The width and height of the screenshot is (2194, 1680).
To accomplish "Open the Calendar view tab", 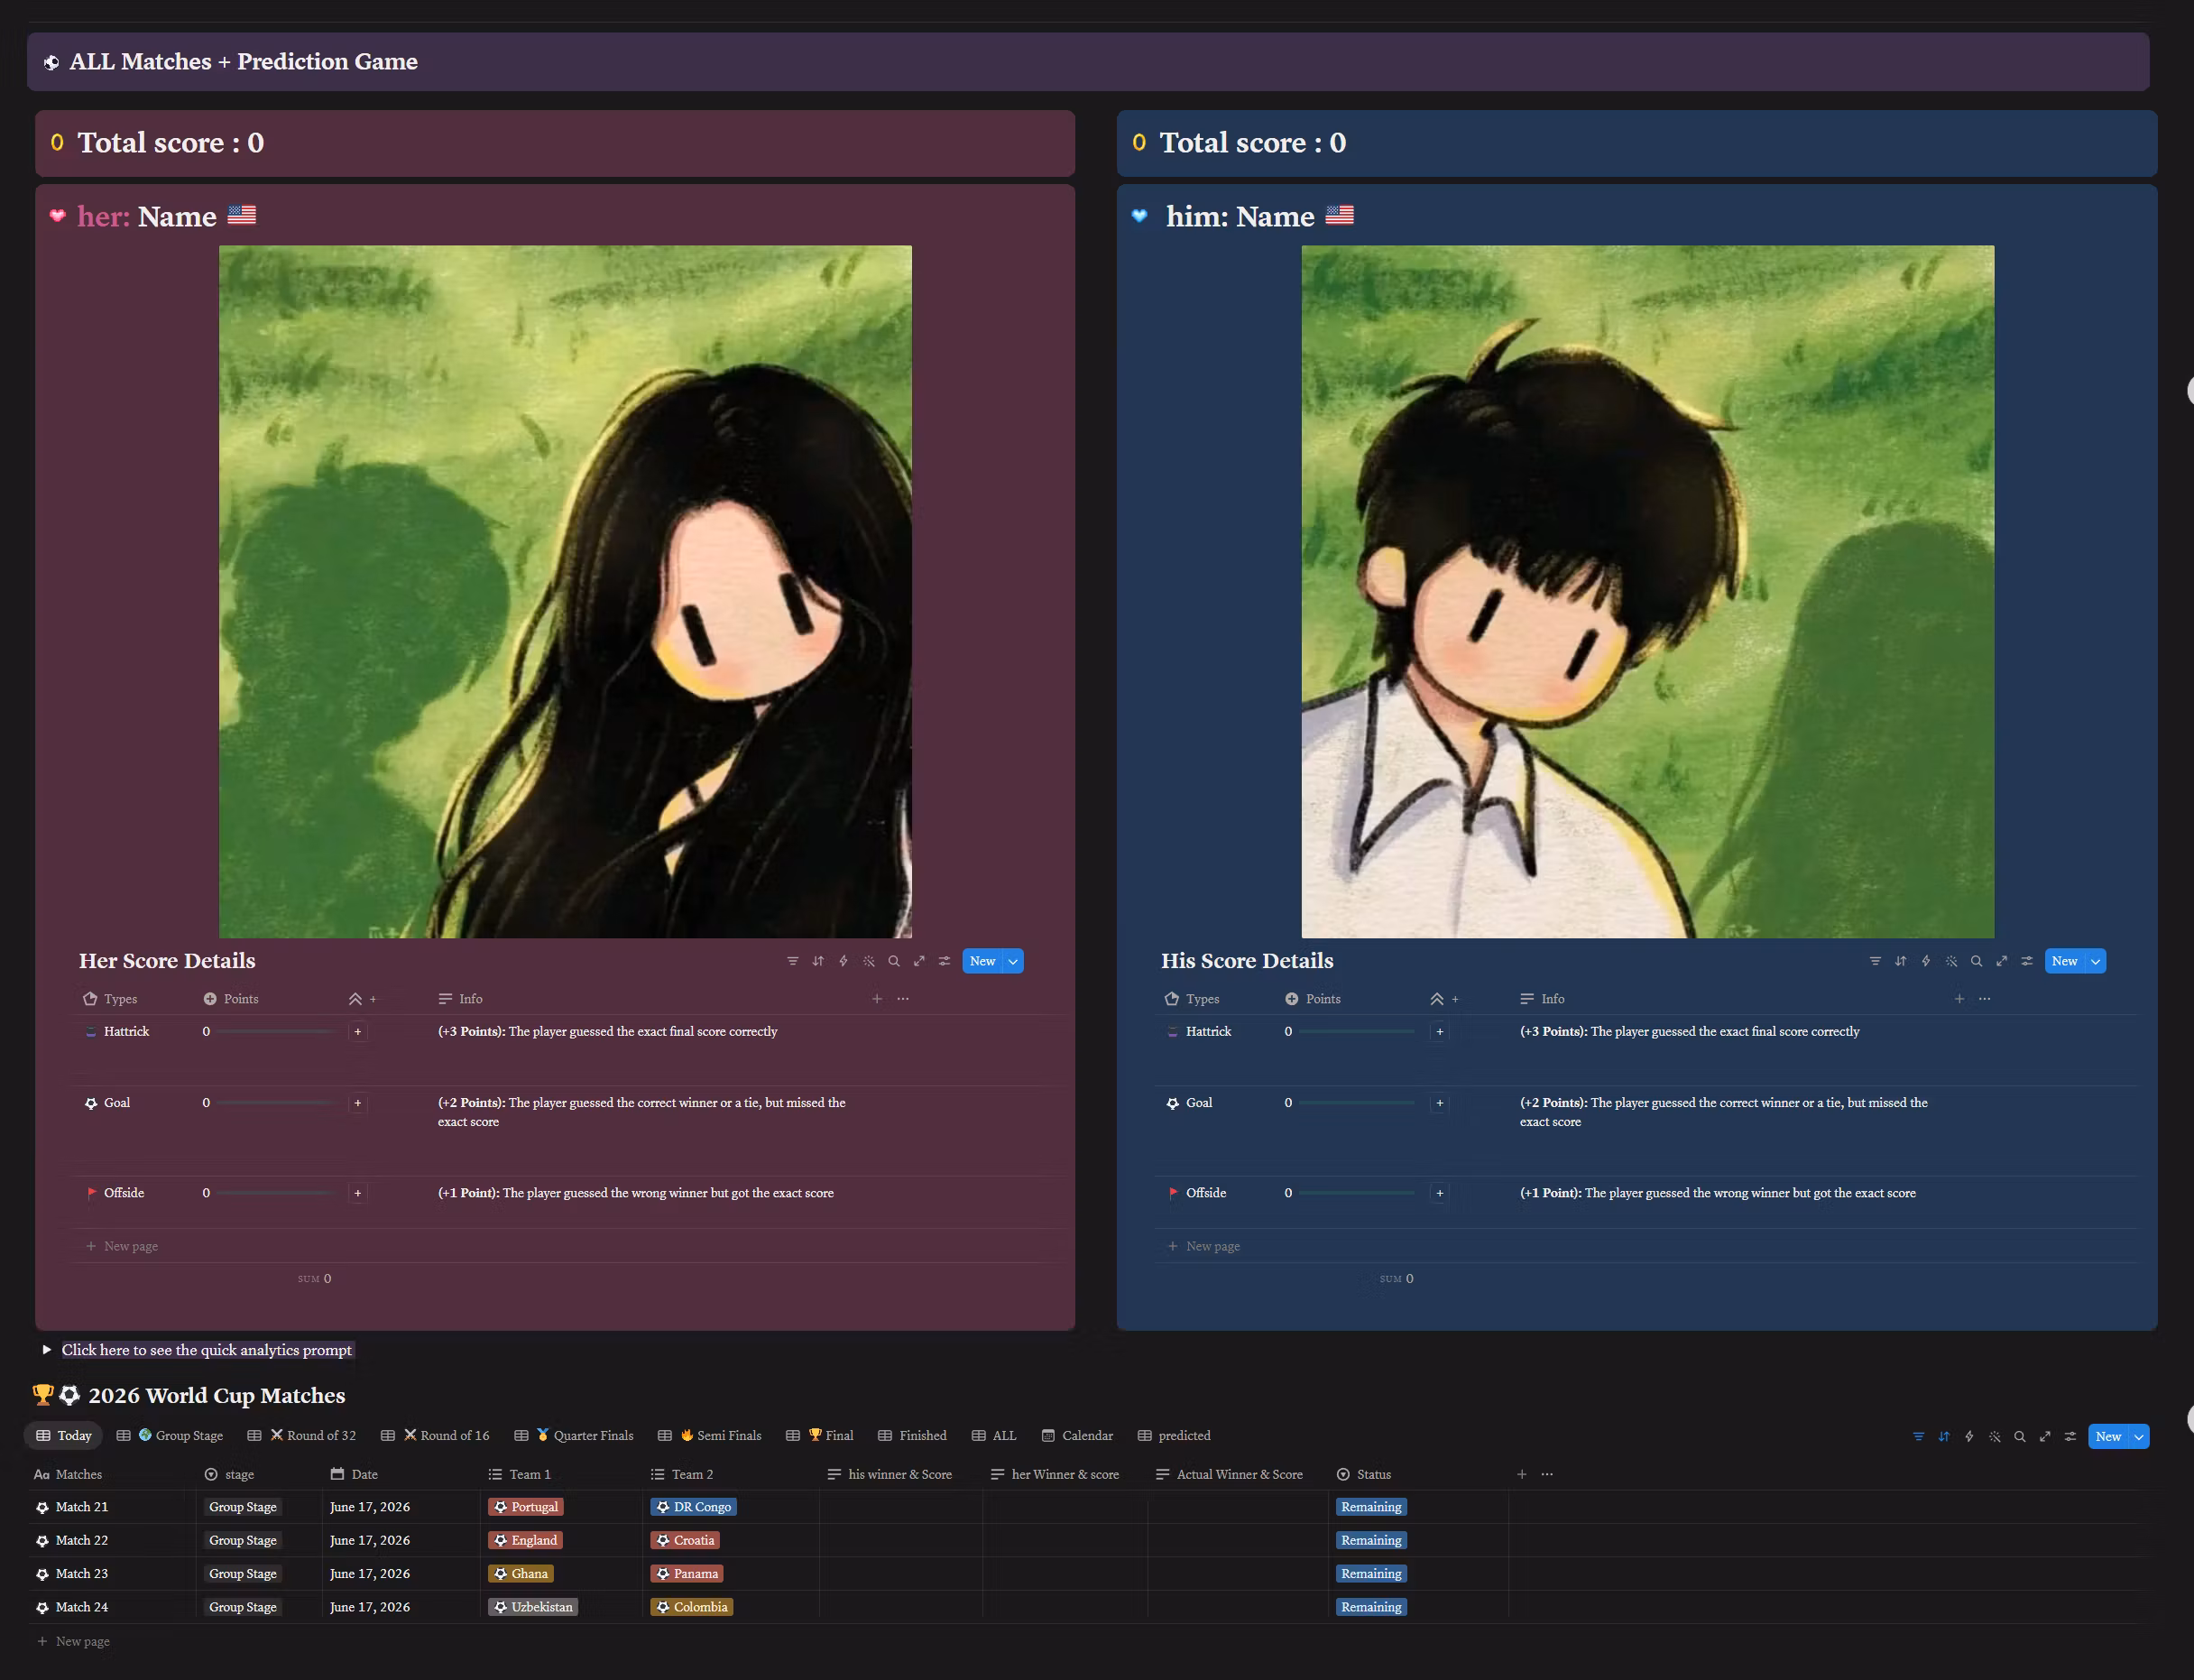I will 1077,1435.
